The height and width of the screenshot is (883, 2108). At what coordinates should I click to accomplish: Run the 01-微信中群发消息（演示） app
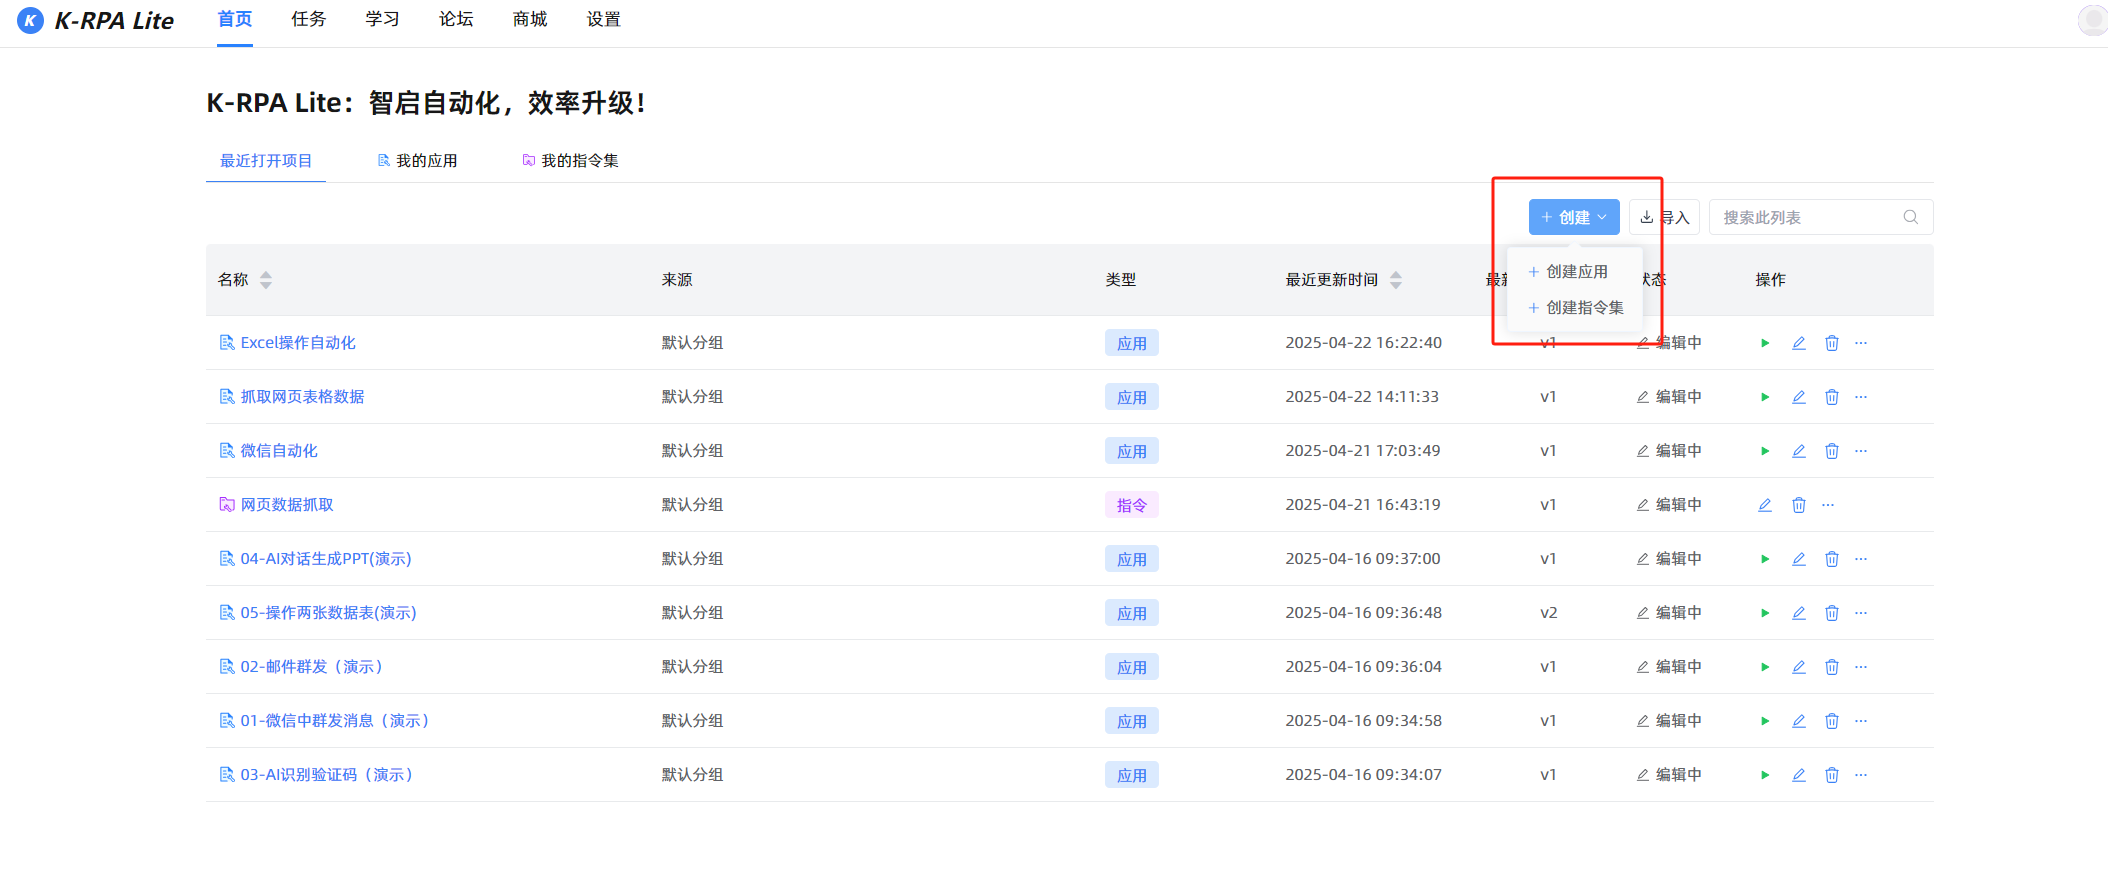click(x=1765, y=721)
